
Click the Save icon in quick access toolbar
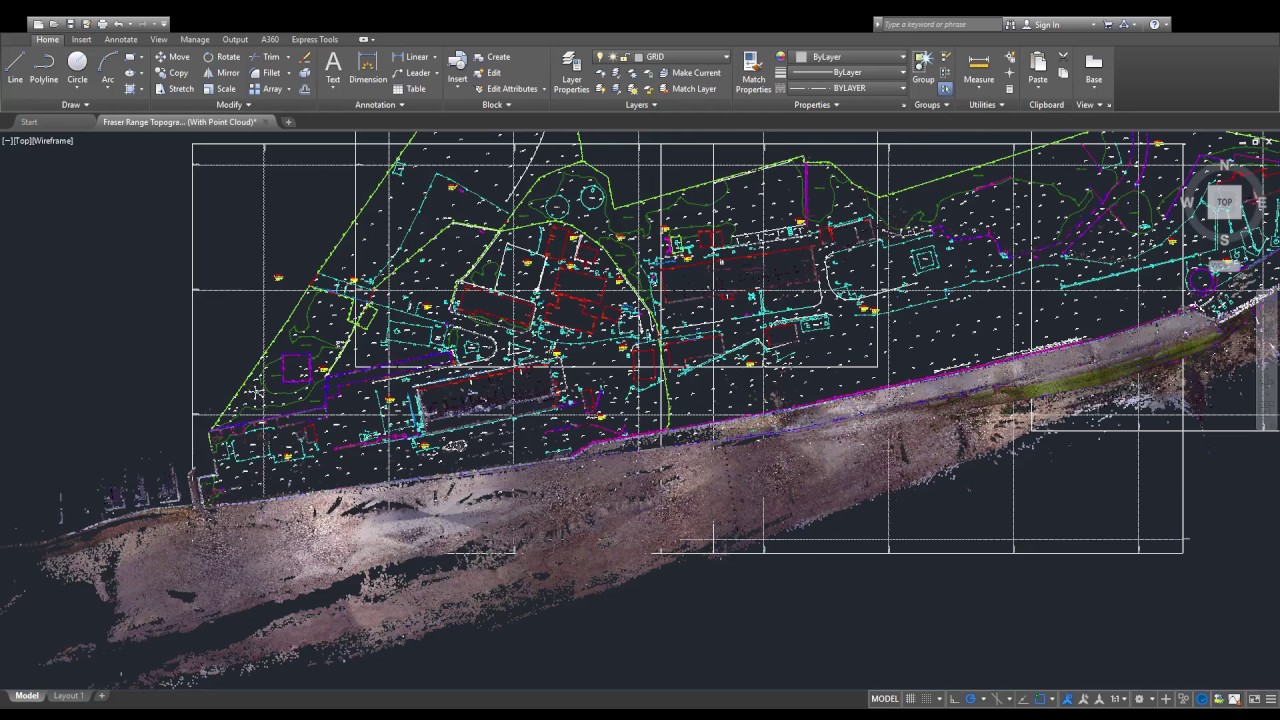[x=70, y=24]
